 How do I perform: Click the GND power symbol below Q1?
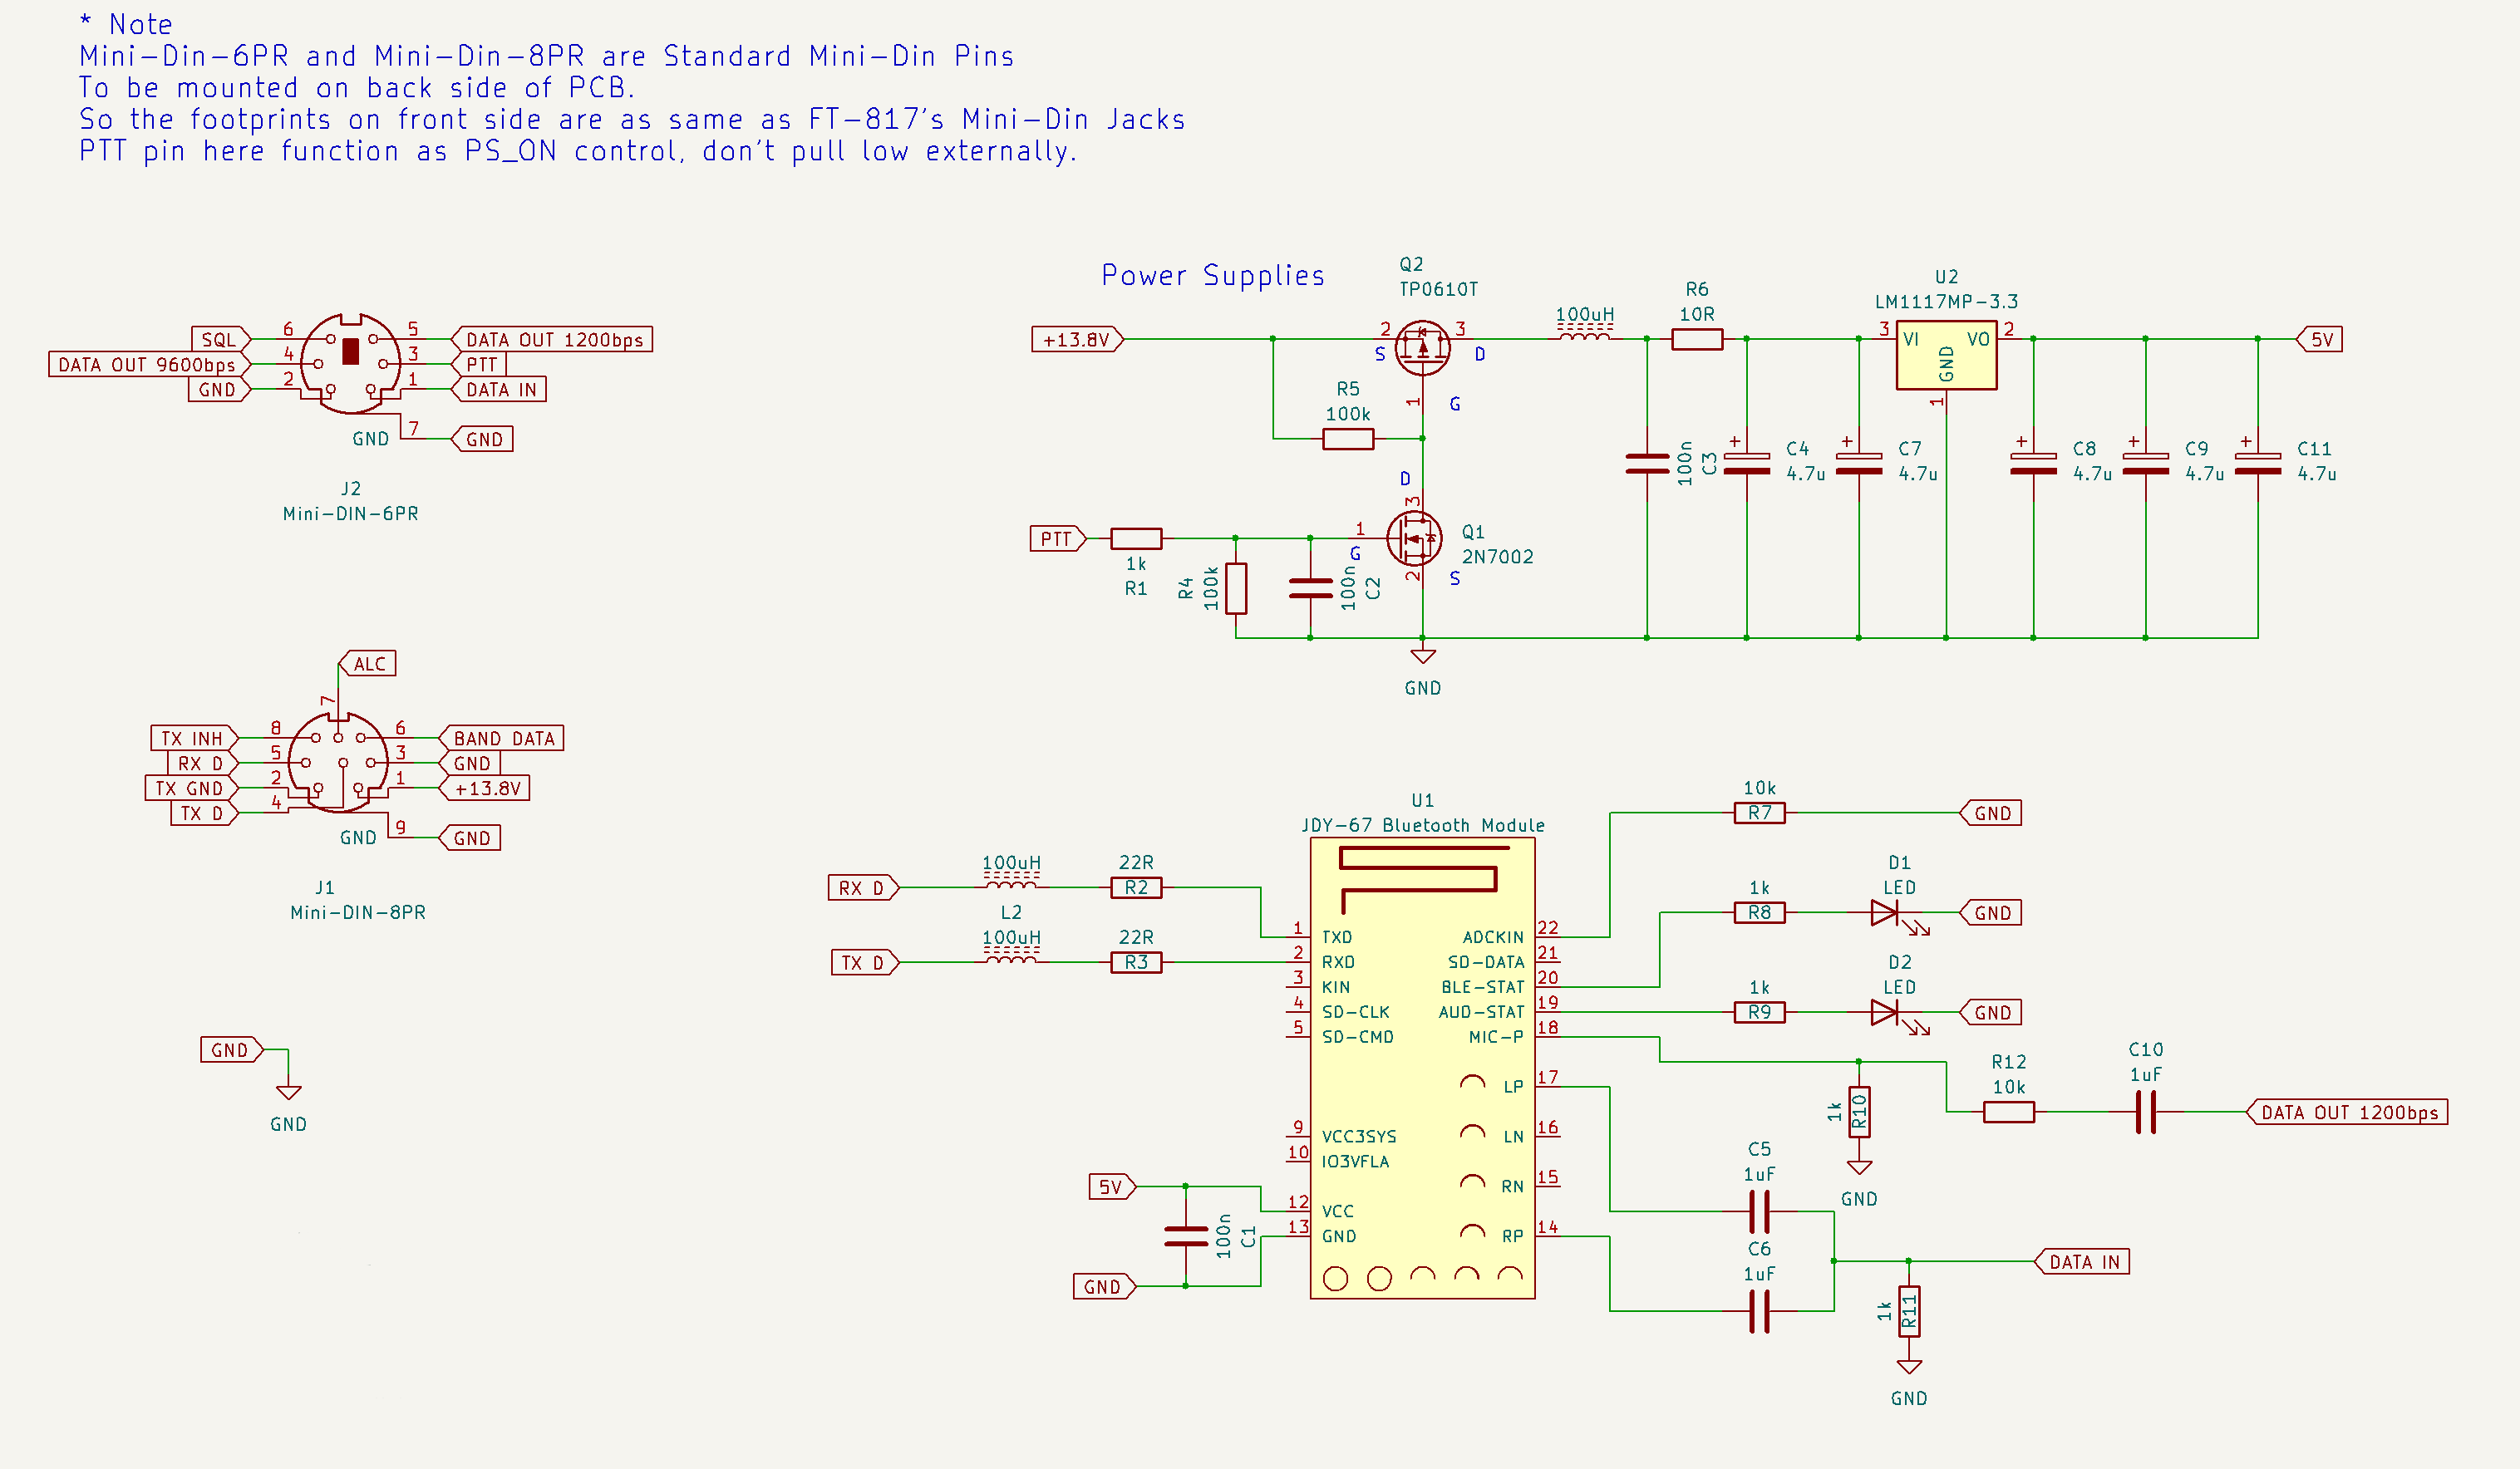click(1422, 656)
